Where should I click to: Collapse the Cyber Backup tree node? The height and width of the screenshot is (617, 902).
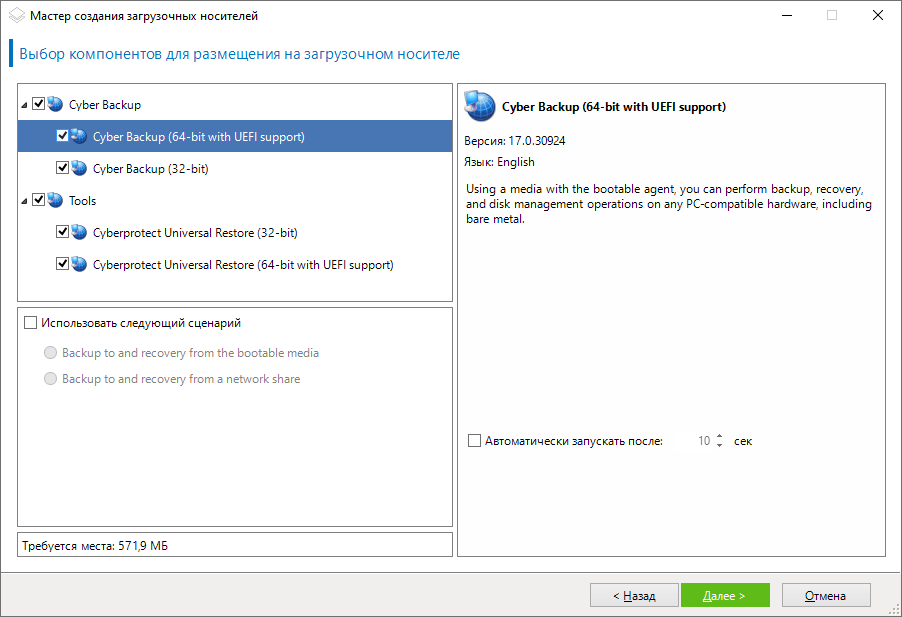pos(24,105)
